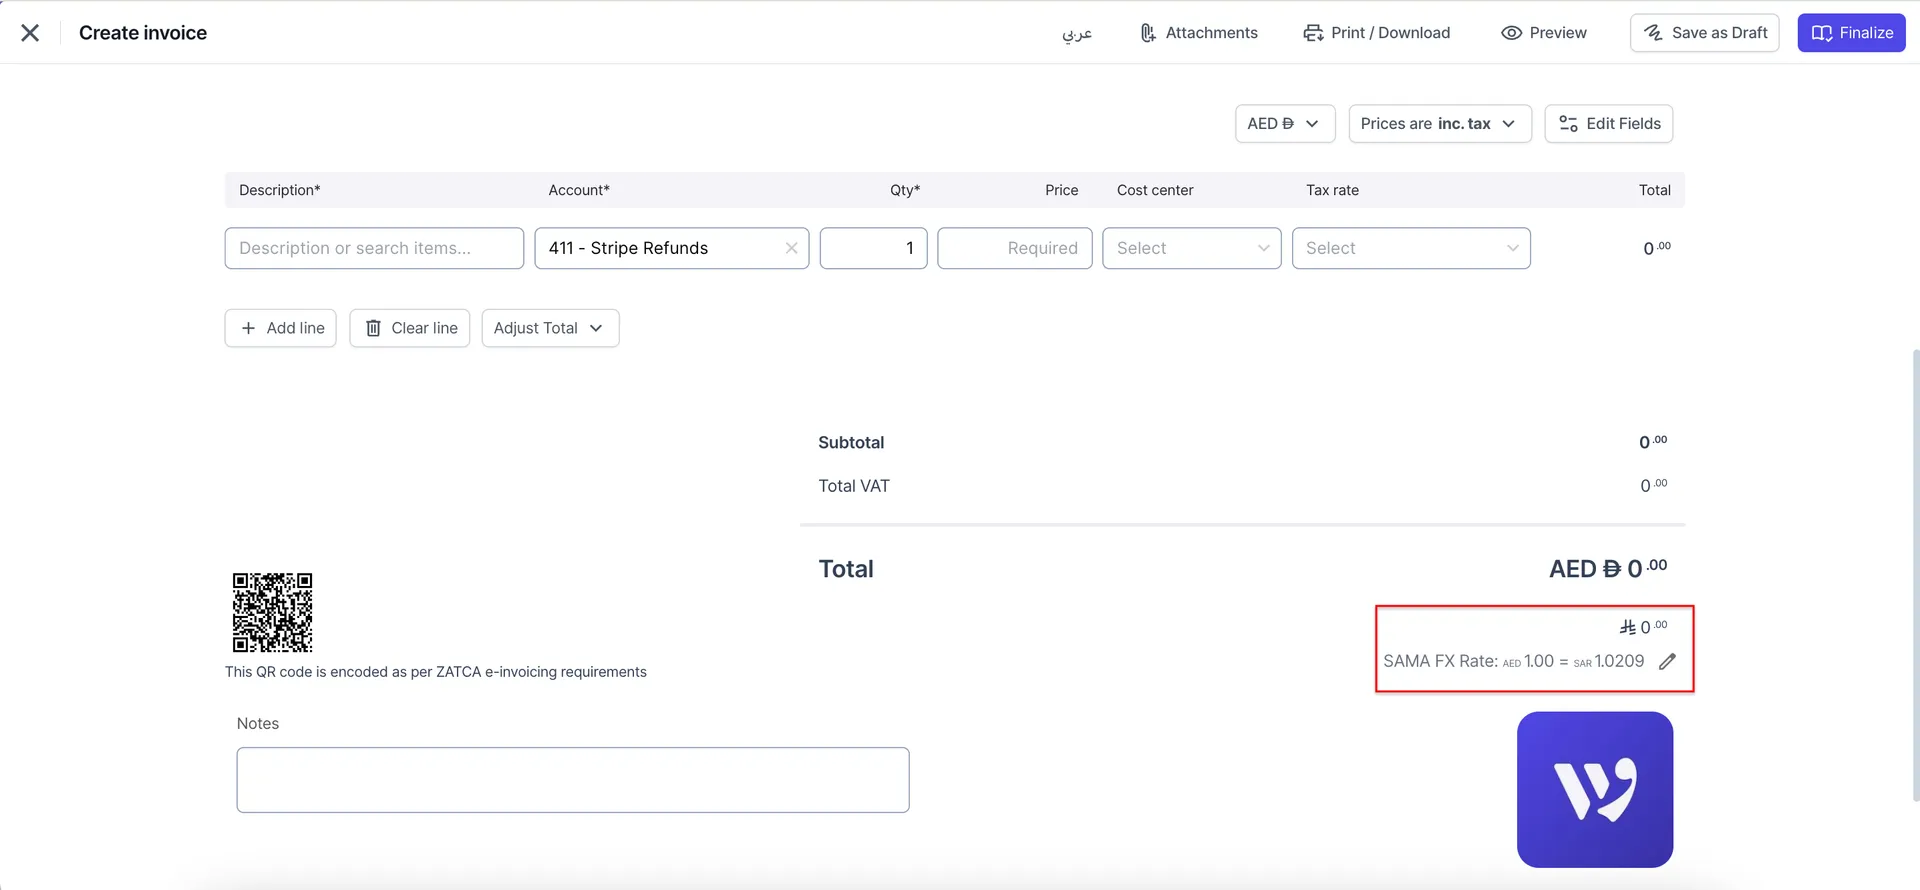1920x890 pixels.
Task: Close the Create invoice page
Action: pos(30,33)
